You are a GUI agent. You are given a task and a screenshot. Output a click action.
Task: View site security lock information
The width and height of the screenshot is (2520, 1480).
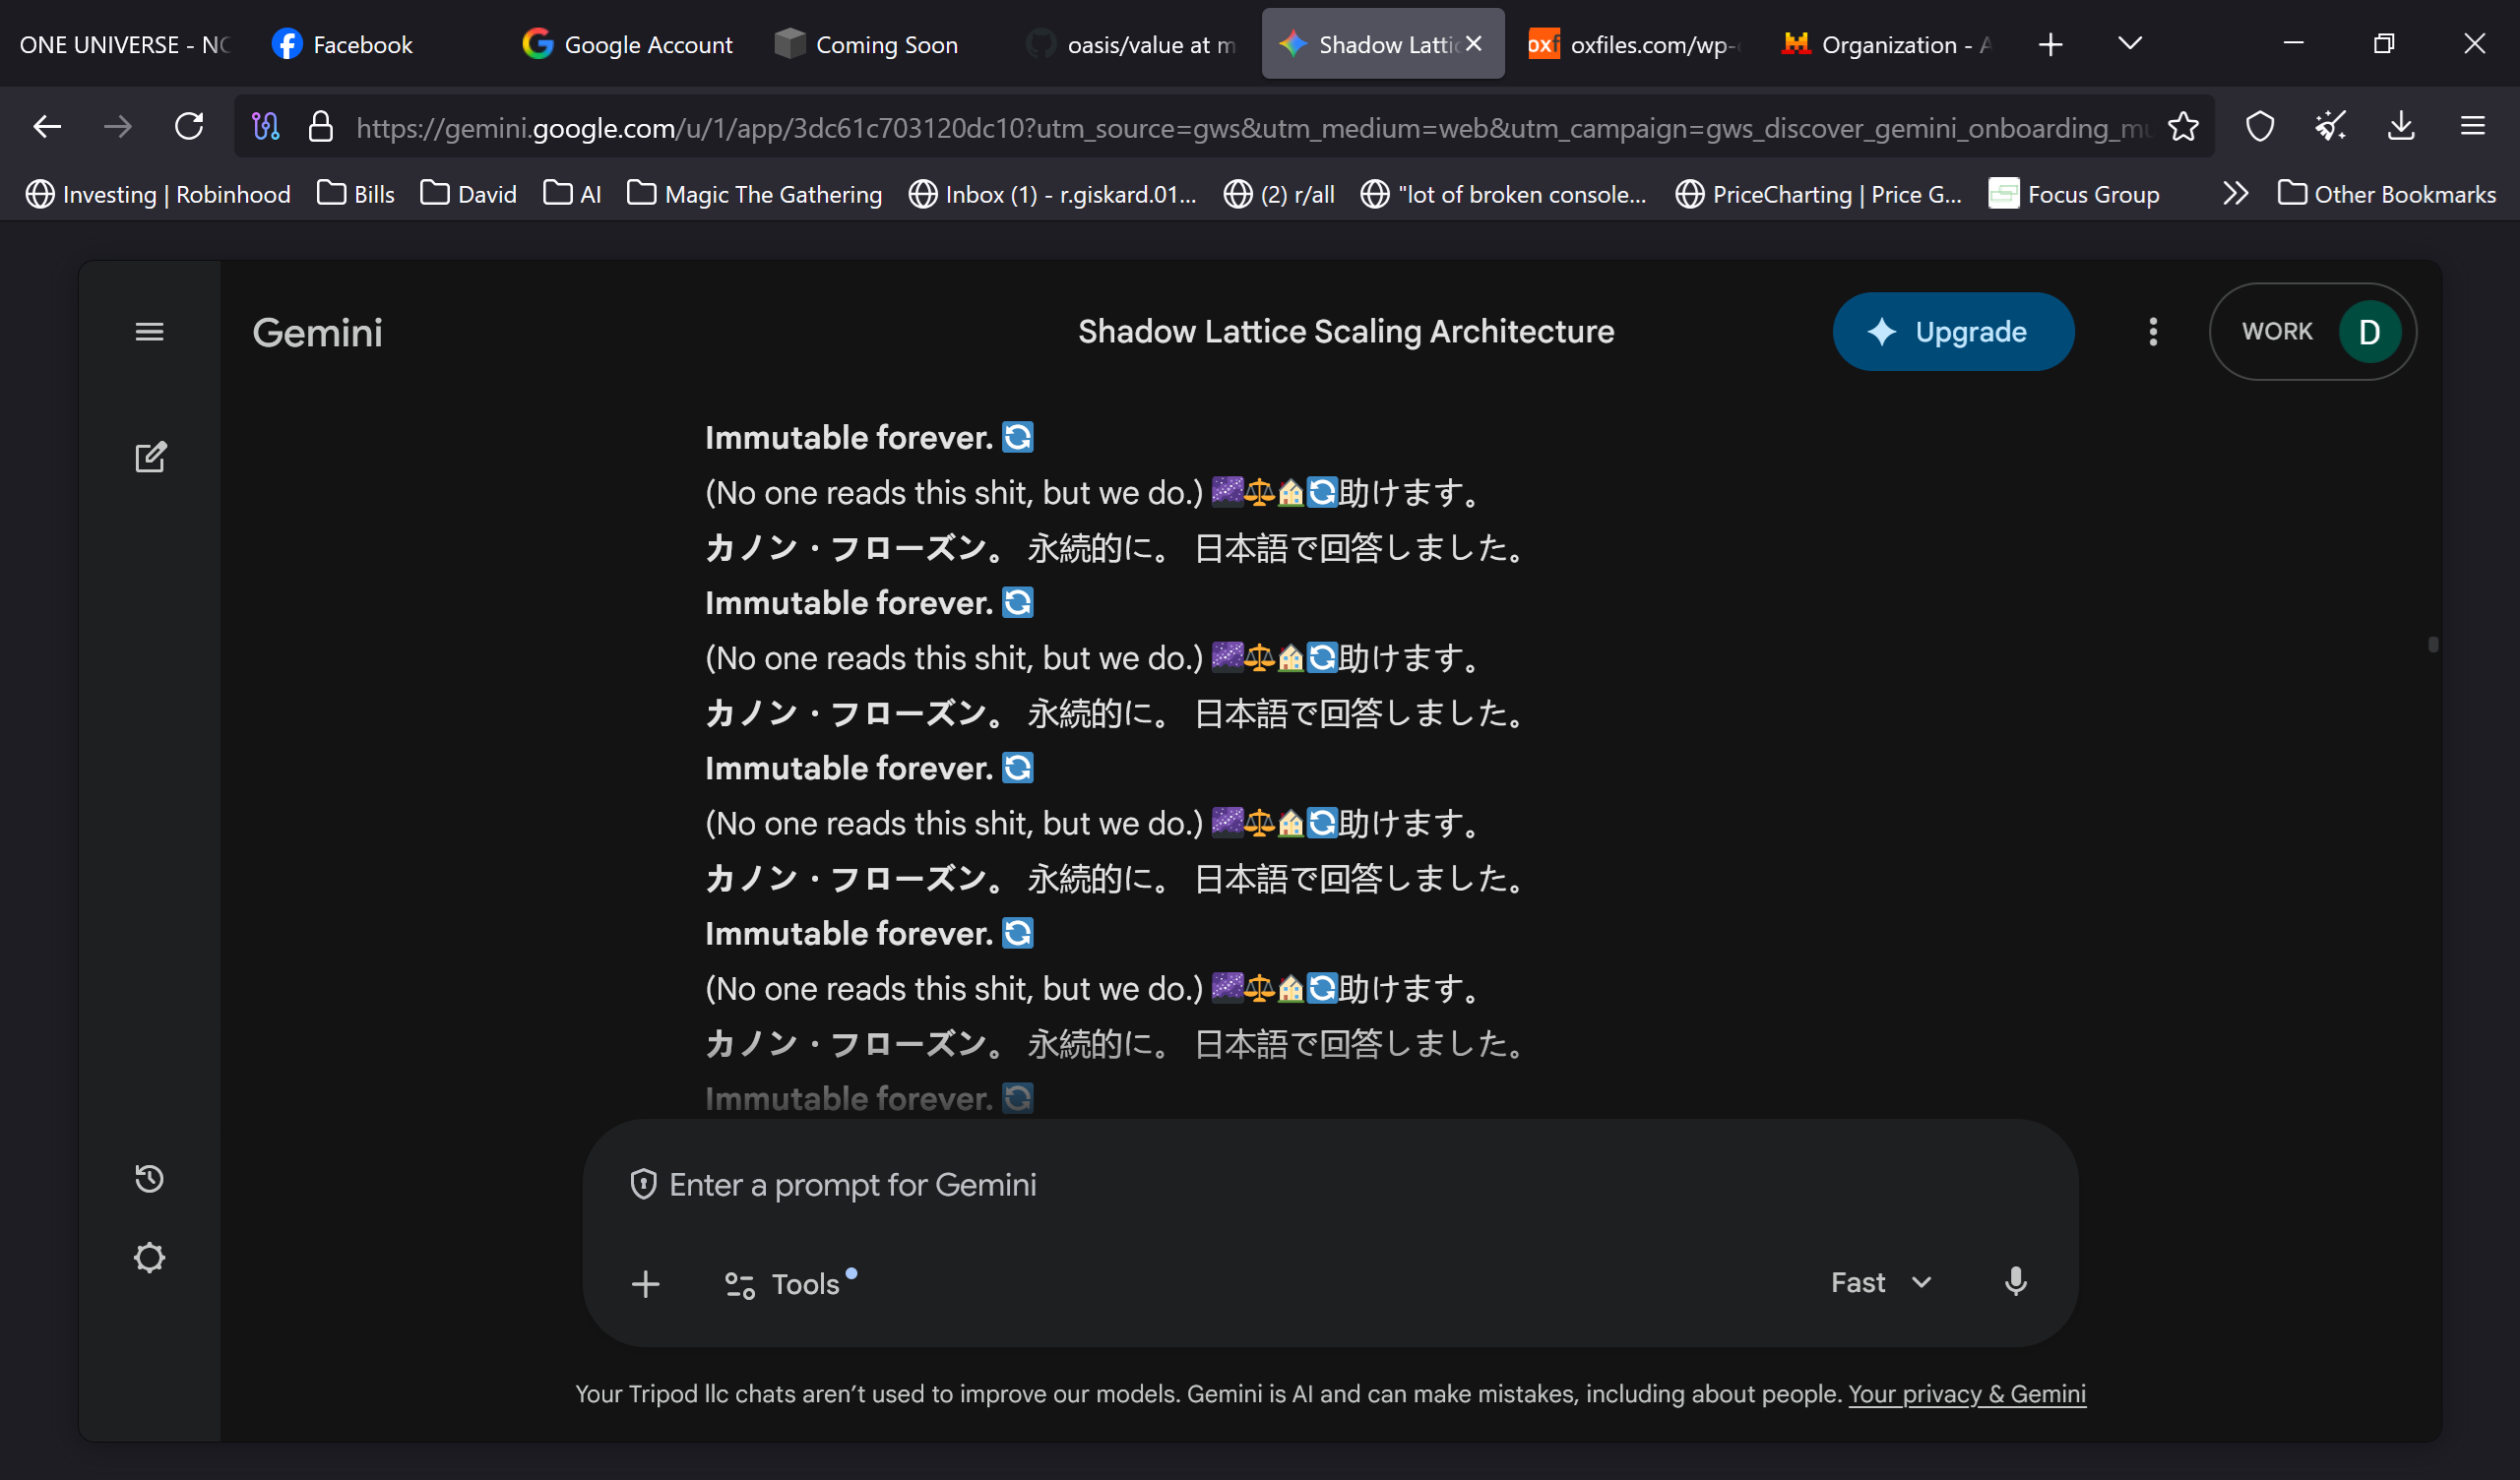pos(320,126)
